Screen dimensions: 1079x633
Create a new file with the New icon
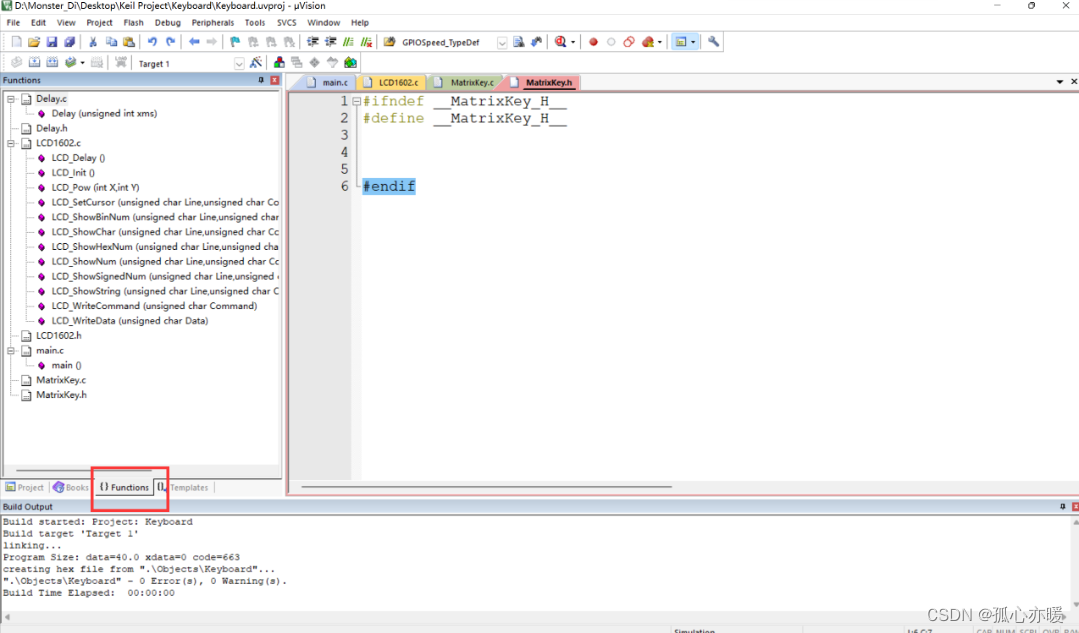pyautogui.click(x=17, y=42)
